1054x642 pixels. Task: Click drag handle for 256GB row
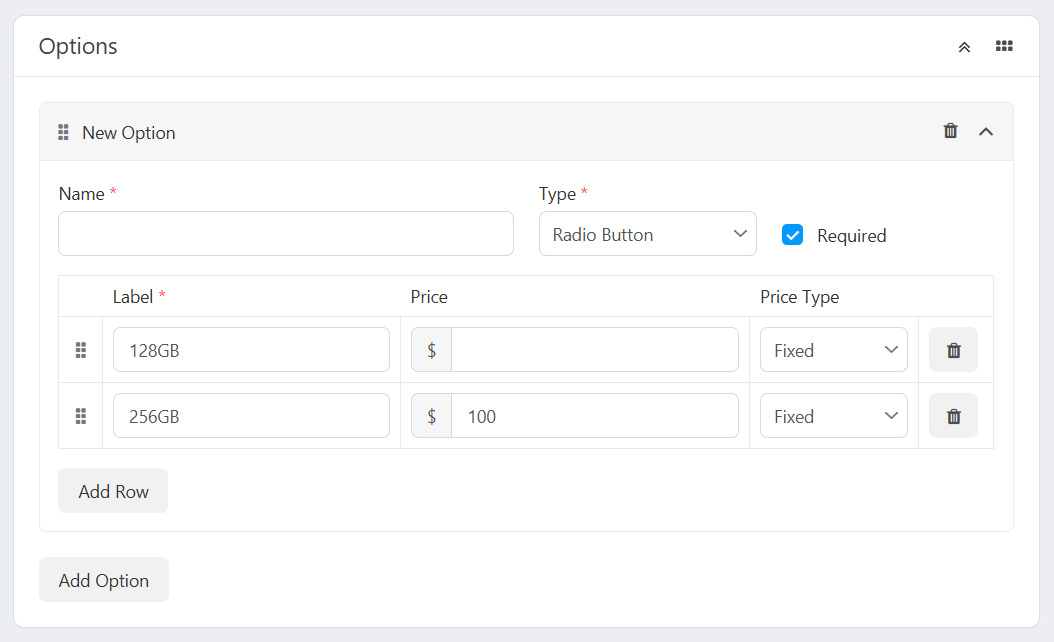coord(81,416)
